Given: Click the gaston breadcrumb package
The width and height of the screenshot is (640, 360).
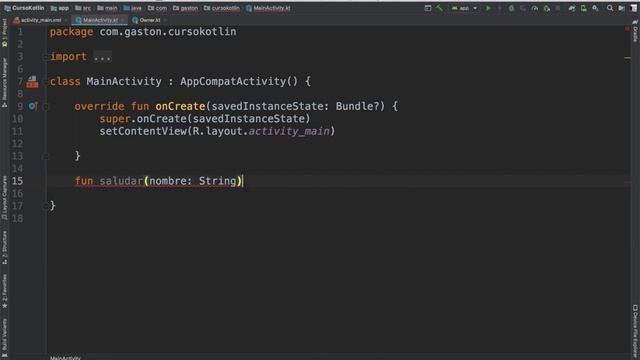Looking at the screenshot, I should click(x=185, y=8).
